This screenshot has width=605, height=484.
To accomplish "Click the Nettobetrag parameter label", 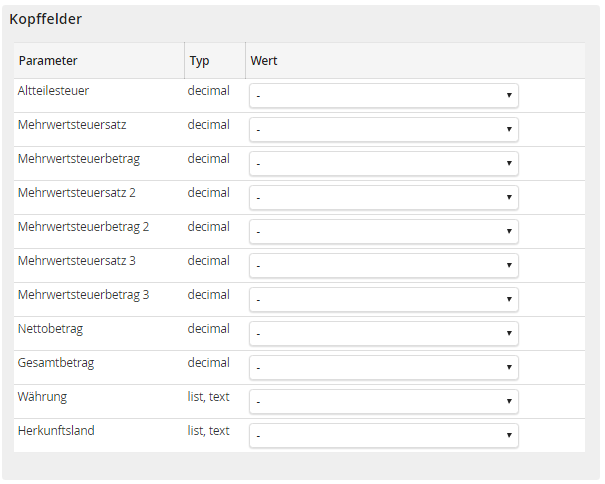I will (50, 329).
